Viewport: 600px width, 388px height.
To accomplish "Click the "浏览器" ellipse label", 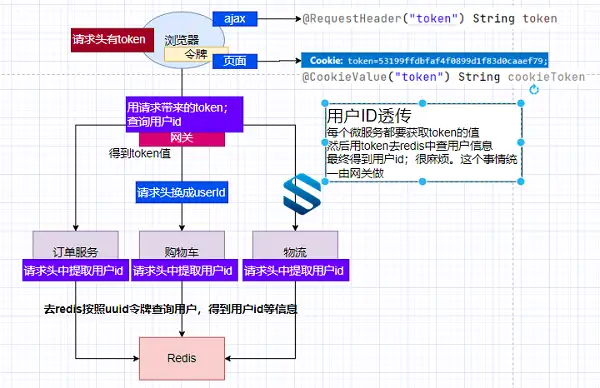I will pyautogui.click(x=182, y=39).
